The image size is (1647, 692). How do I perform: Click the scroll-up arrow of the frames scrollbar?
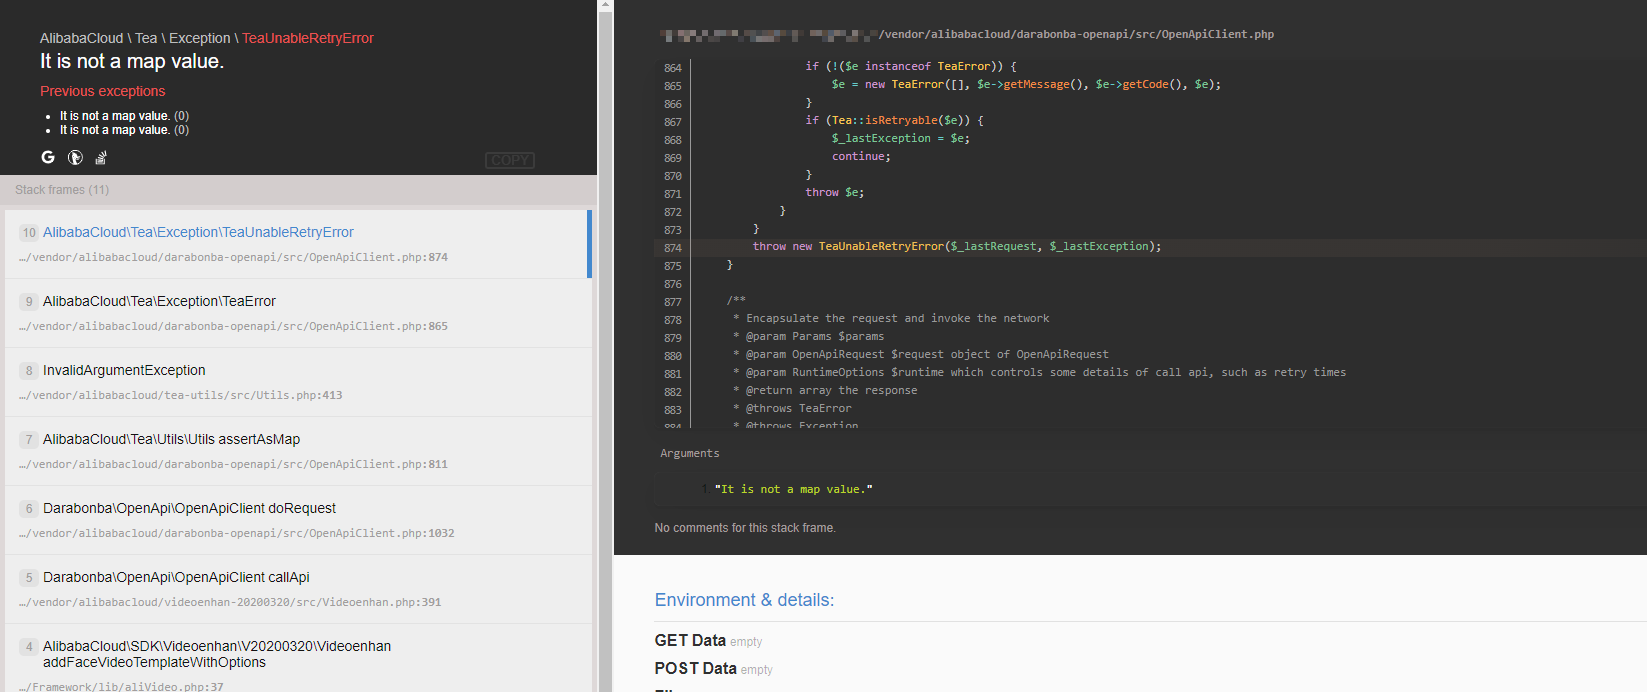click(x=605, y=5)
